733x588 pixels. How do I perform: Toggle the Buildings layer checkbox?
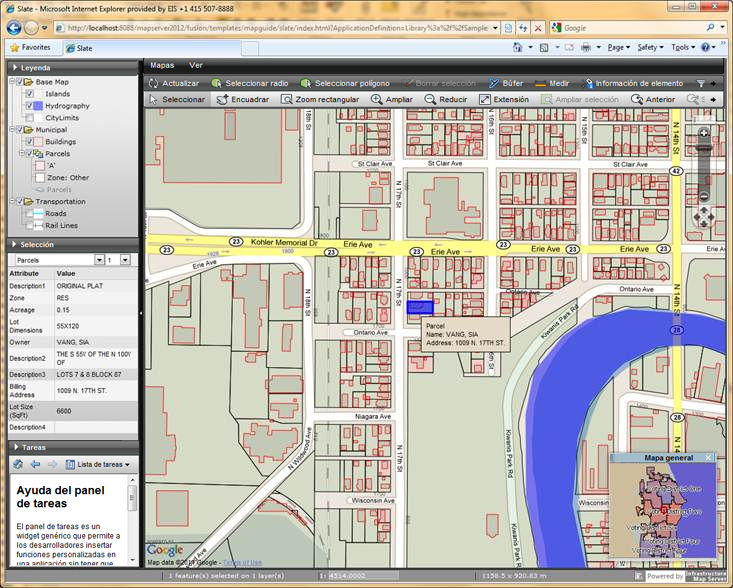click(x=29, y=142)
